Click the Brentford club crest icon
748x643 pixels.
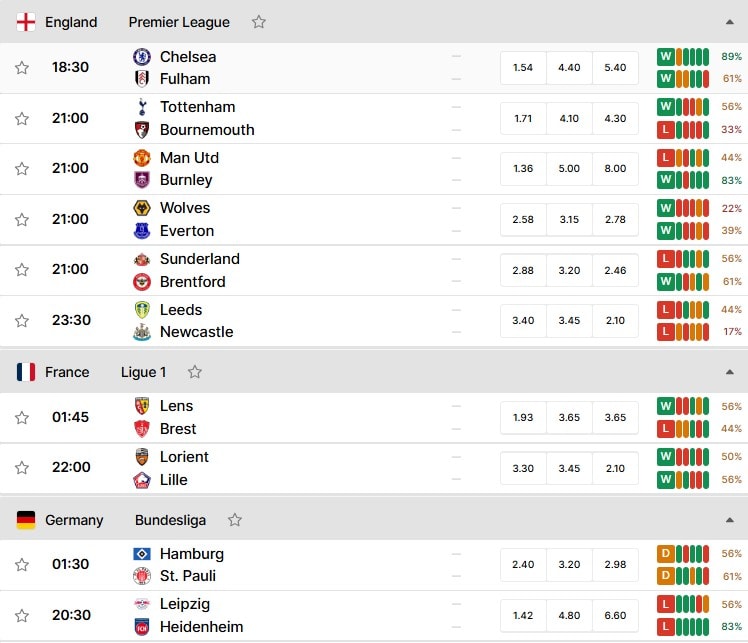click(142, 282)
